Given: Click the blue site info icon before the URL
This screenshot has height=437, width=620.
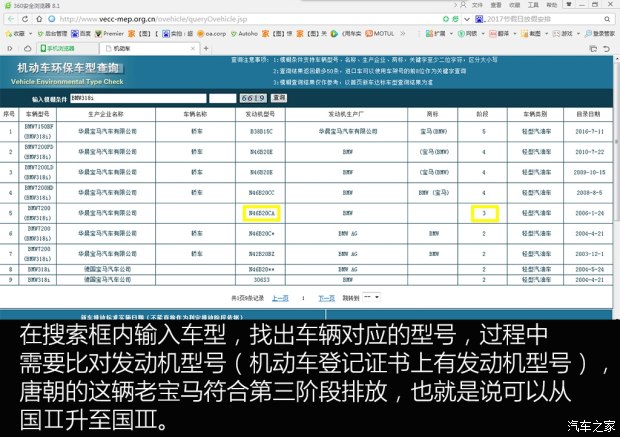Looking at the screenshot, I should [51, 19].
